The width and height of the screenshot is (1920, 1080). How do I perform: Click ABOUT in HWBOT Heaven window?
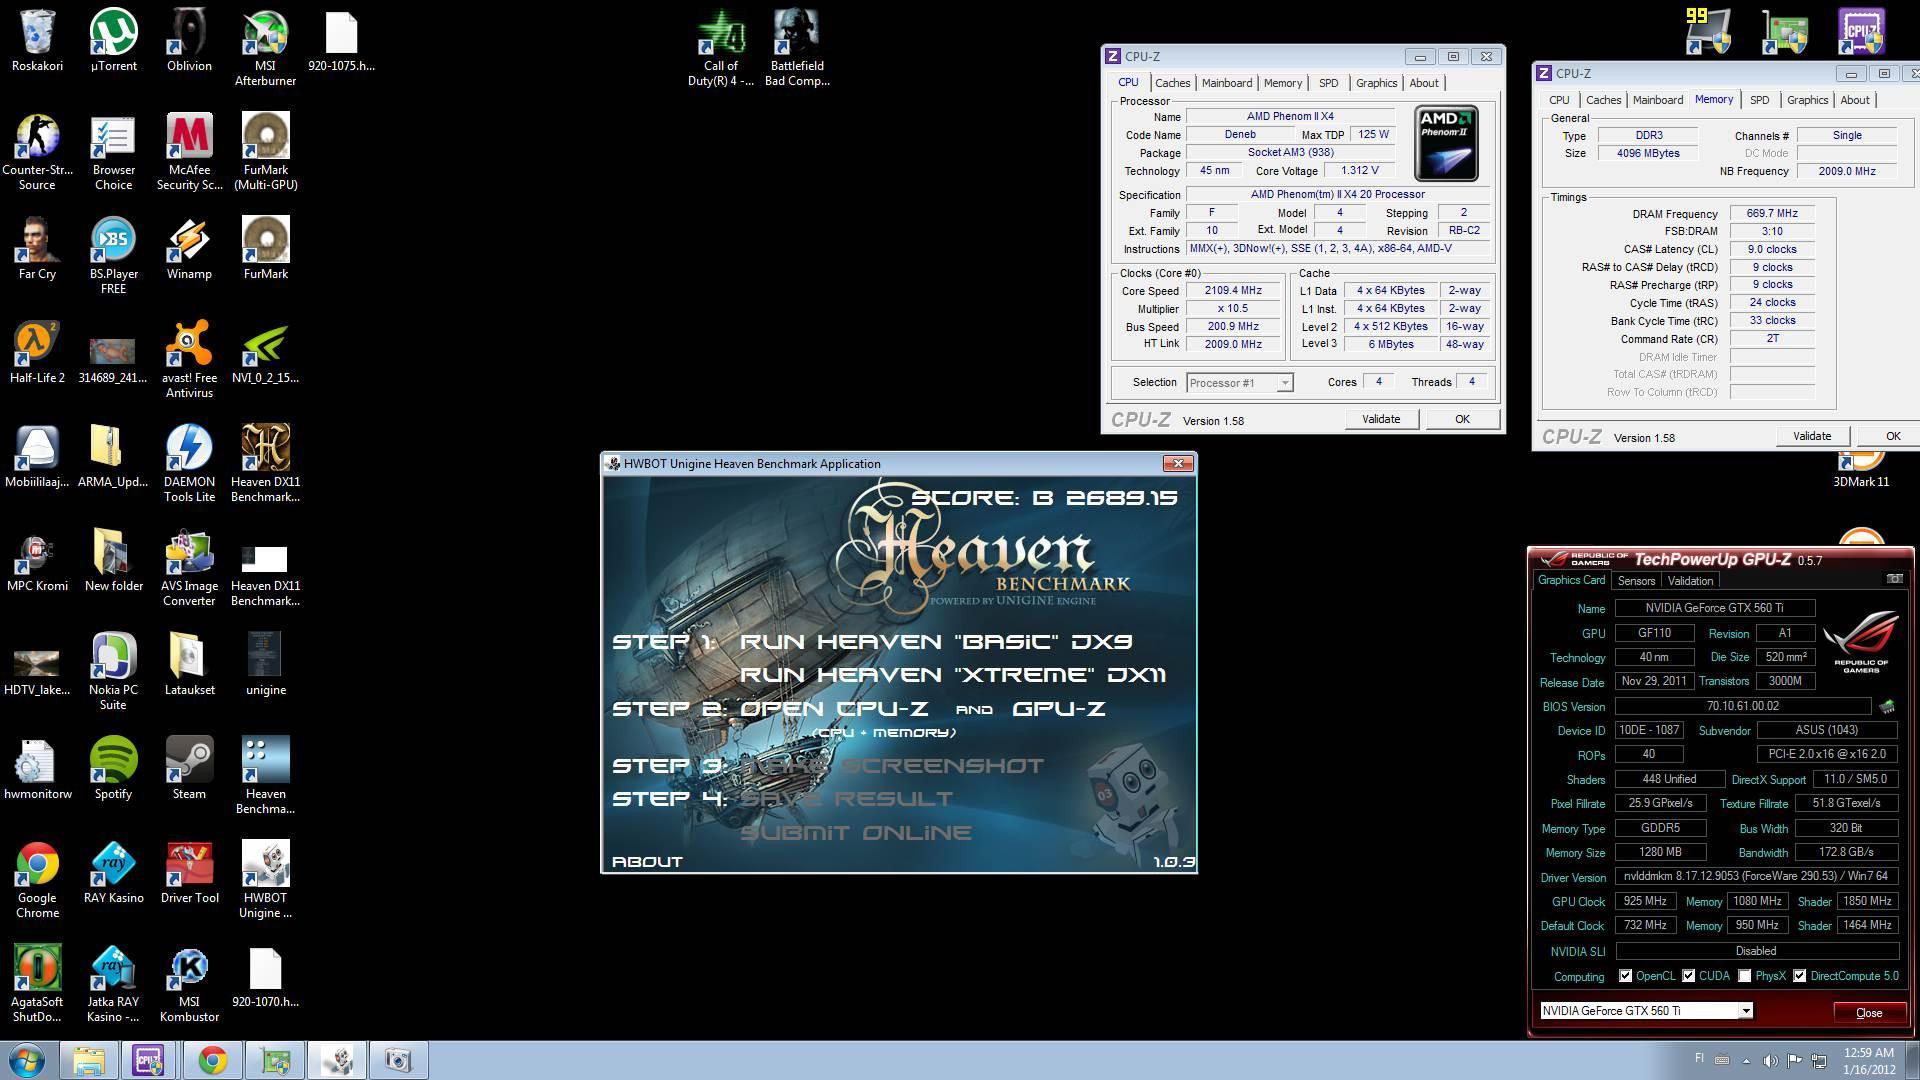pos(647,862)
